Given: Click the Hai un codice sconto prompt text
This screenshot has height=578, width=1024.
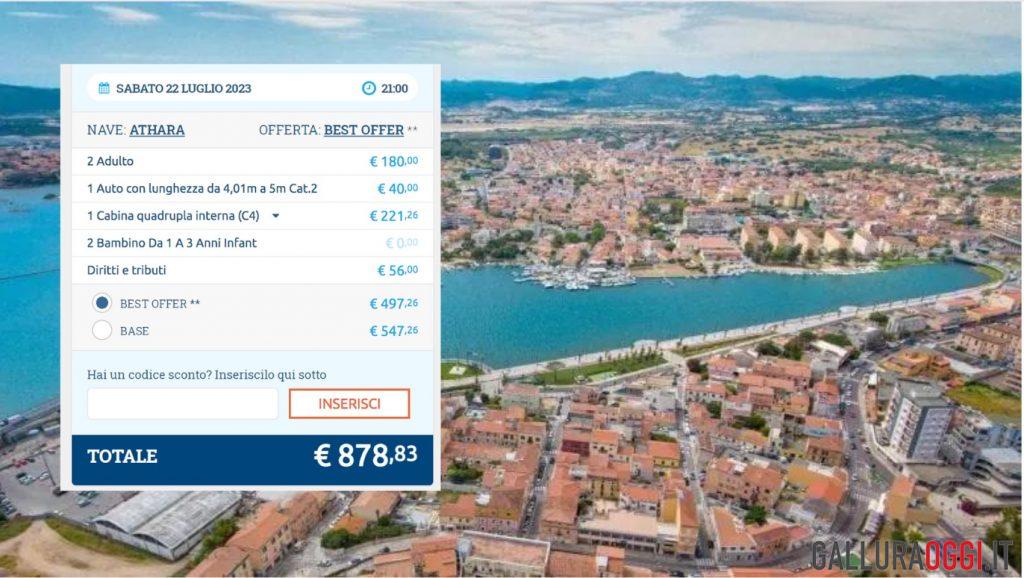Looking at the screenshot, I should [x=206, y=375].
